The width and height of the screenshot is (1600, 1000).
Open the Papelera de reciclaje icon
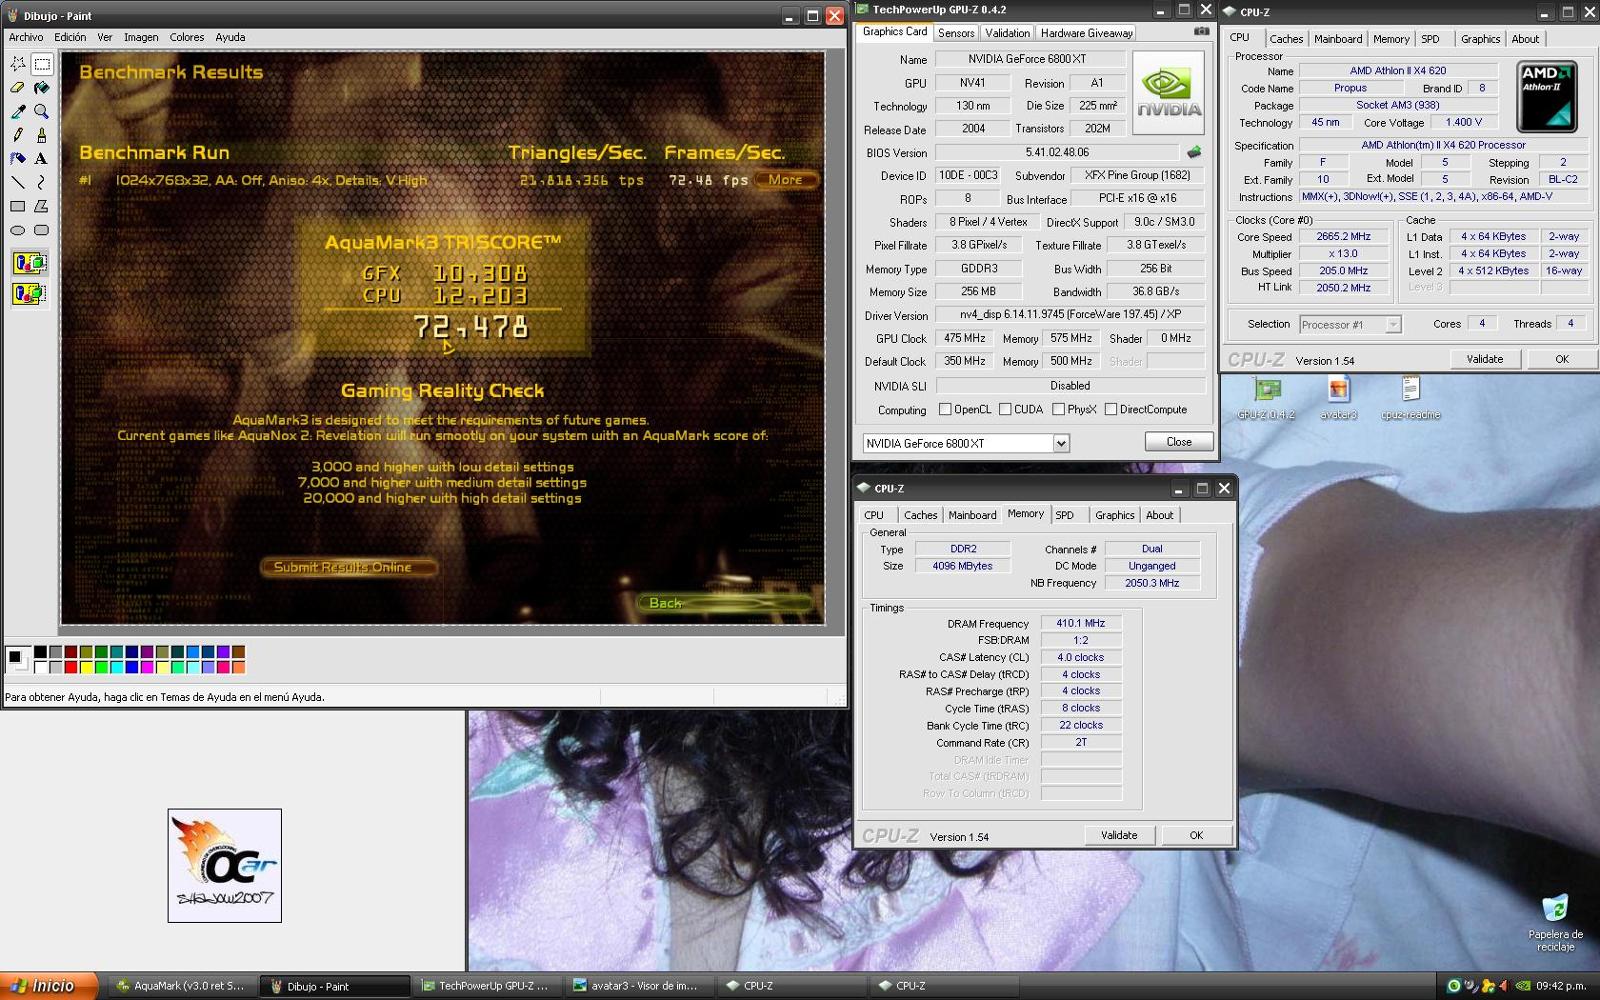tap(1555, 922)
